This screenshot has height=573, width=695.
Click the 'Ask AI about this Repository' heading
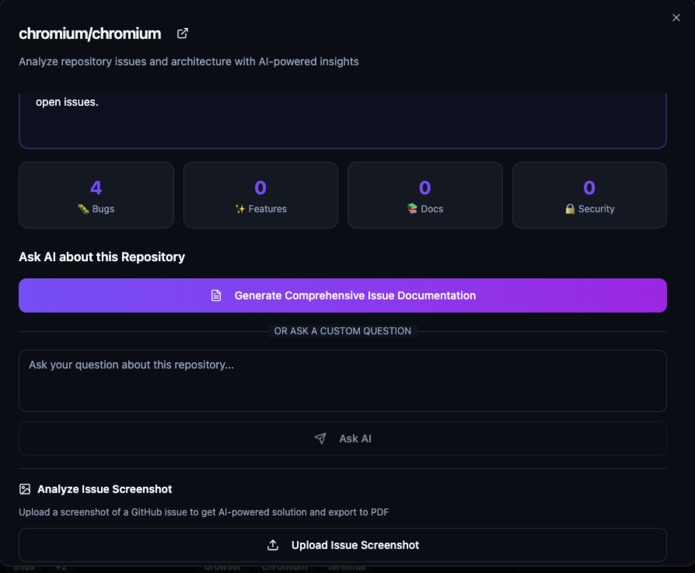102,257
